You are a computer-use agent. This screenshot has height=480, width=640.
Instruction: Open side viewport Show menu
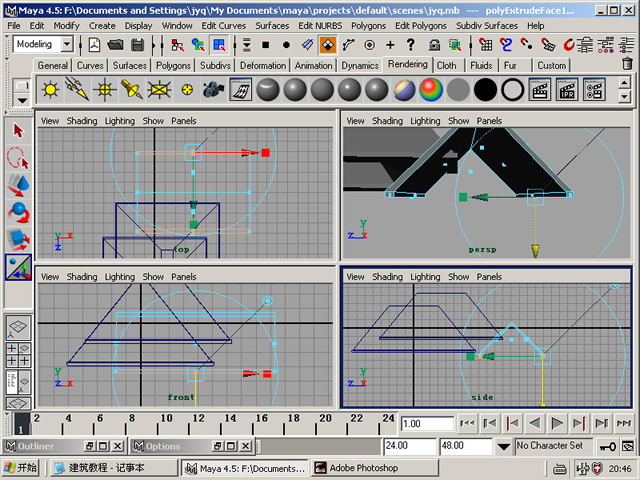pyautogui.click(x=458, y=277)
